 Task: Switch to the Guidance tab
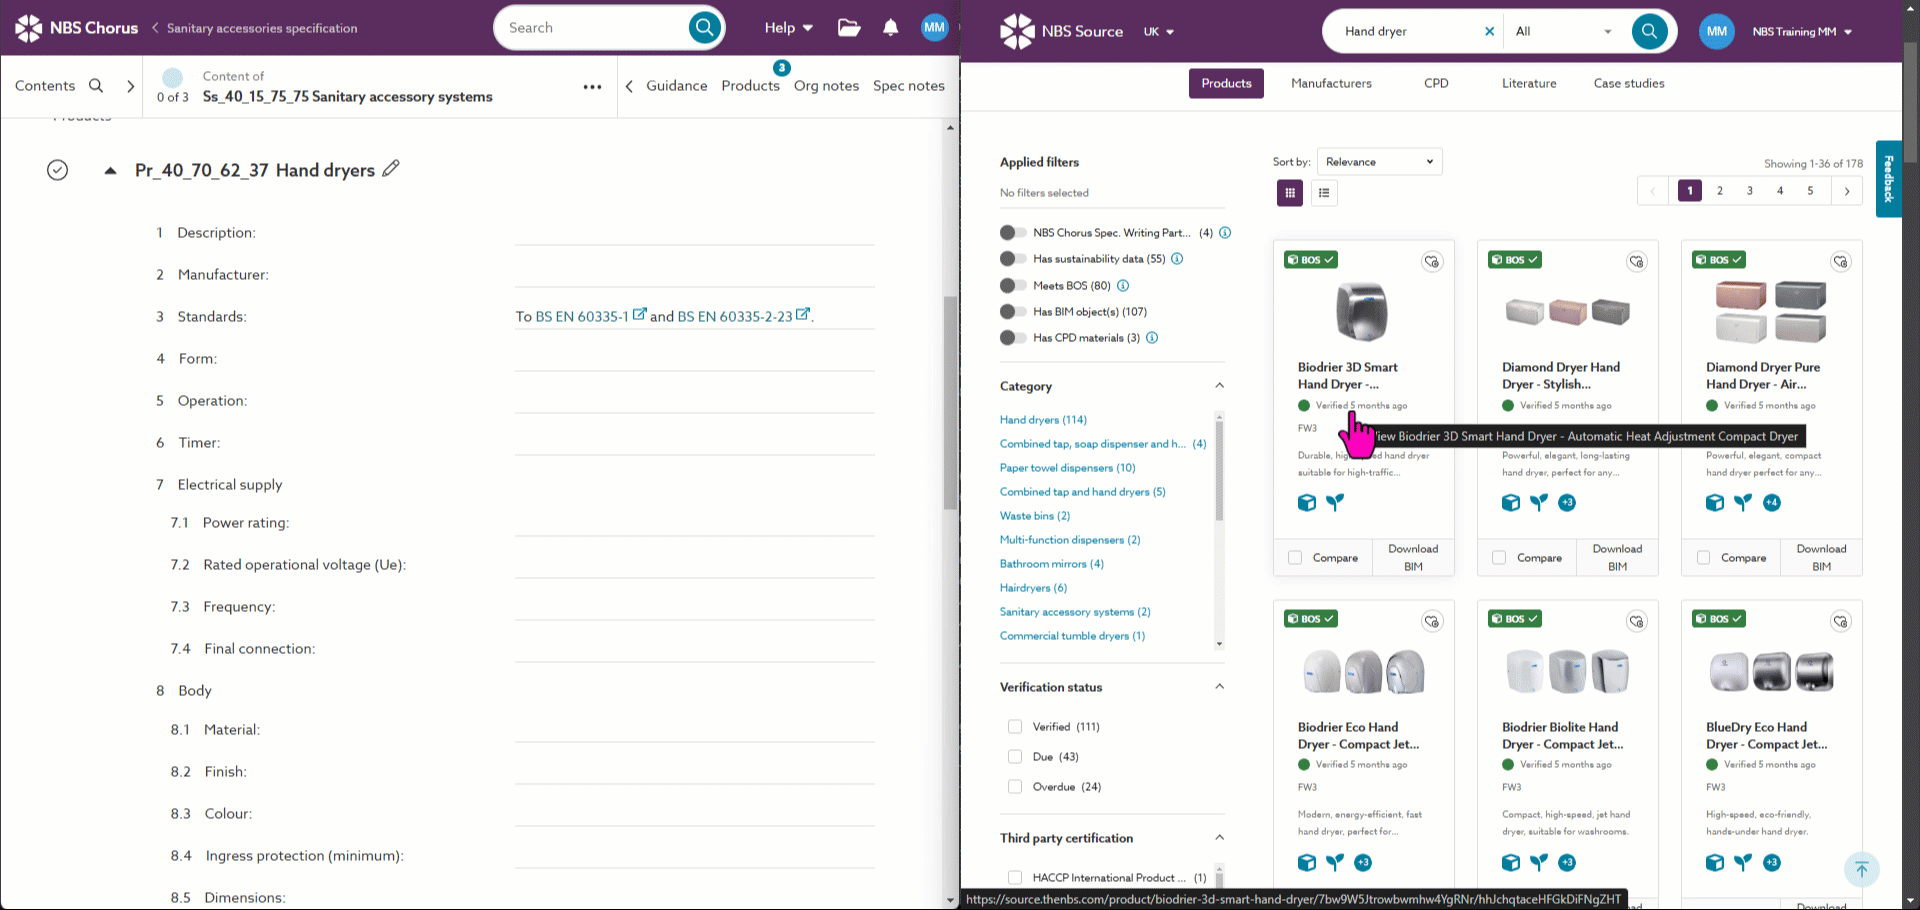click(x=676, y=86)
